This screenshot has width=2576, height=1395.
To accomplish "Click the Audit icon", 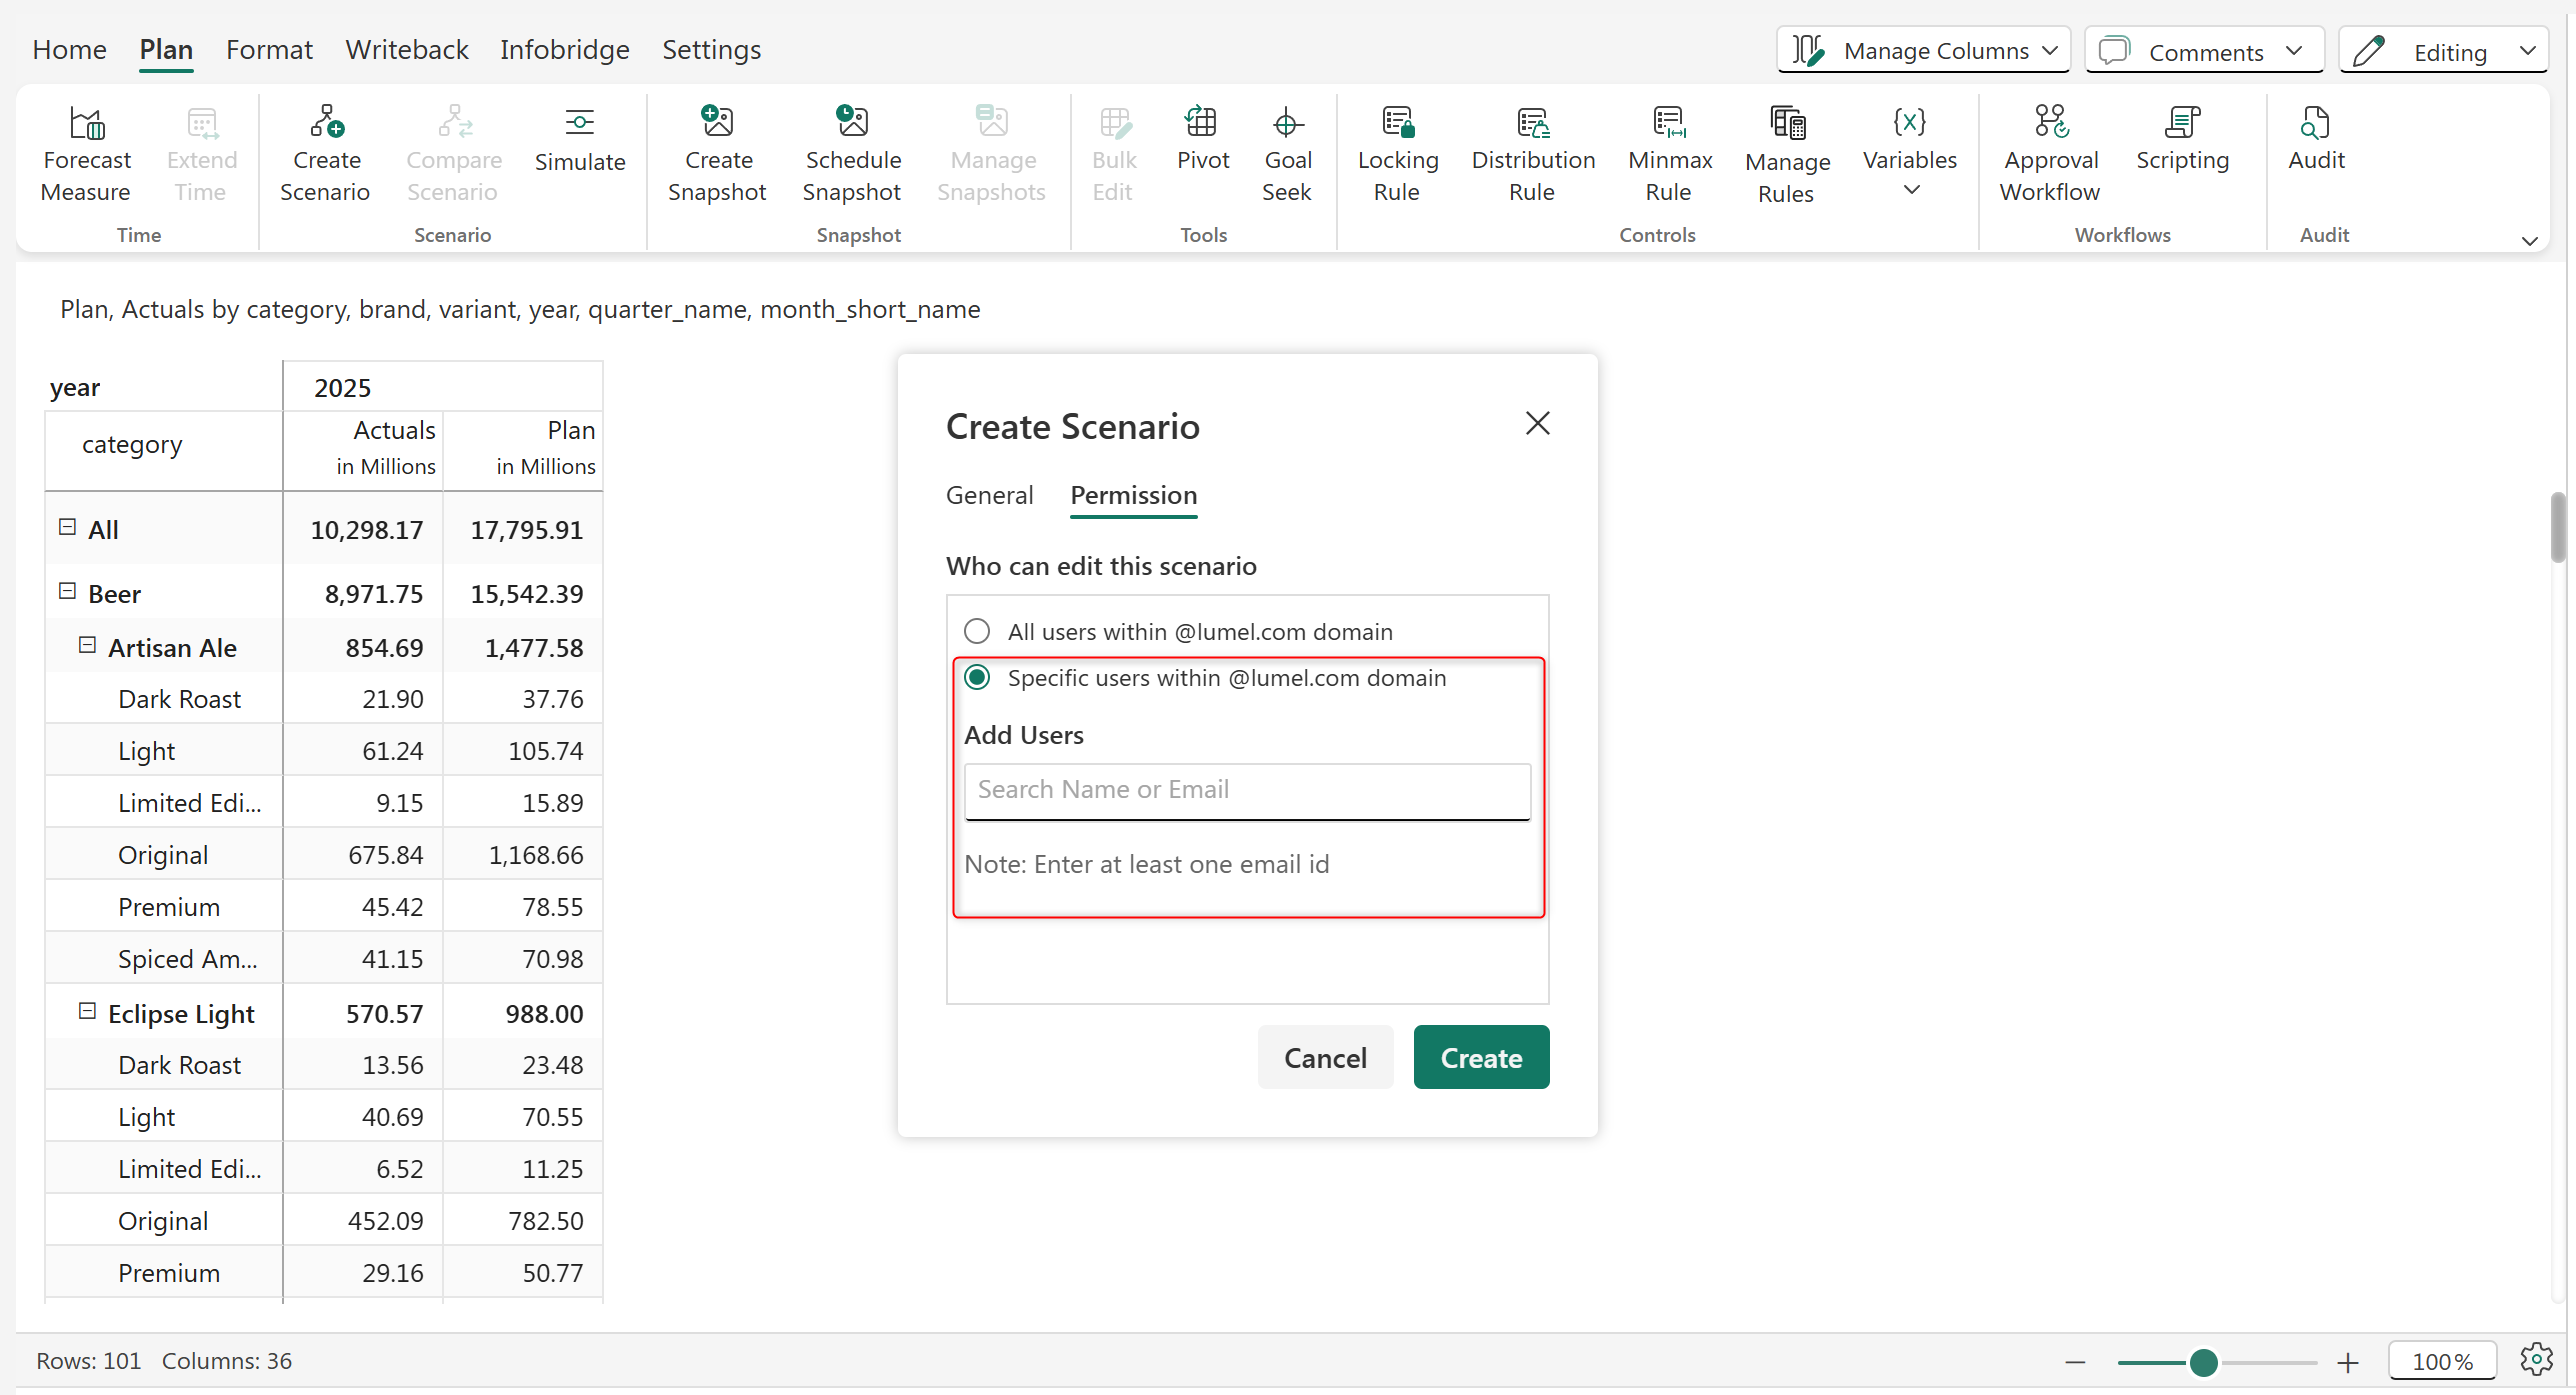I will click(x=2315, y=122).
